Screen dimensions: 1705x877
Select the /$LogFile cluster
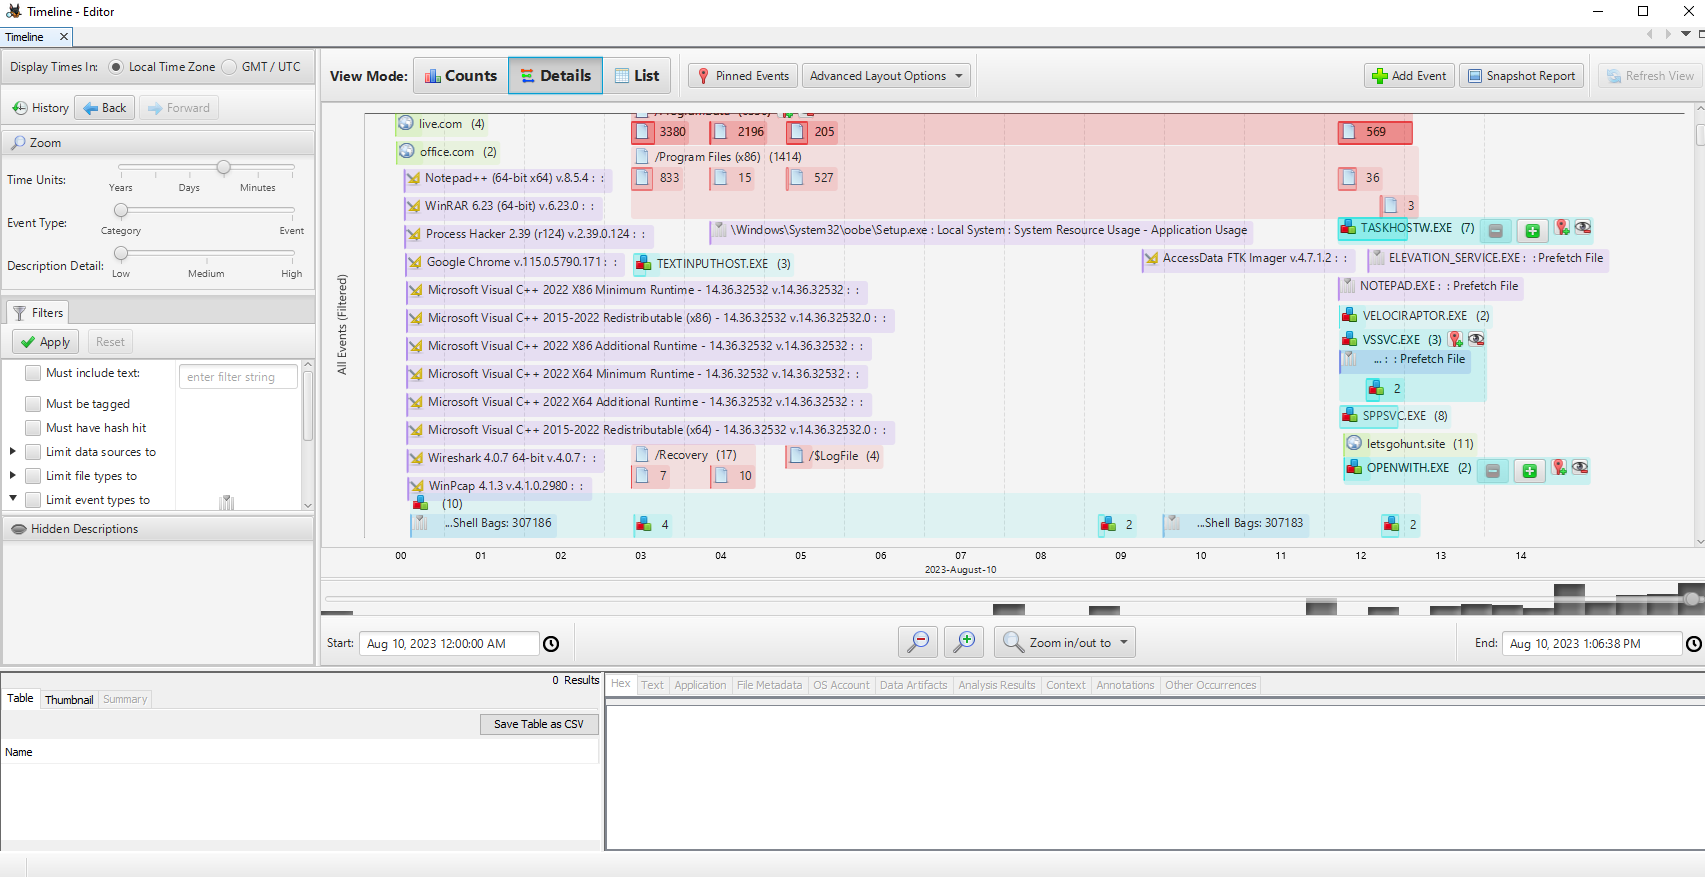[x=834, y=456]
